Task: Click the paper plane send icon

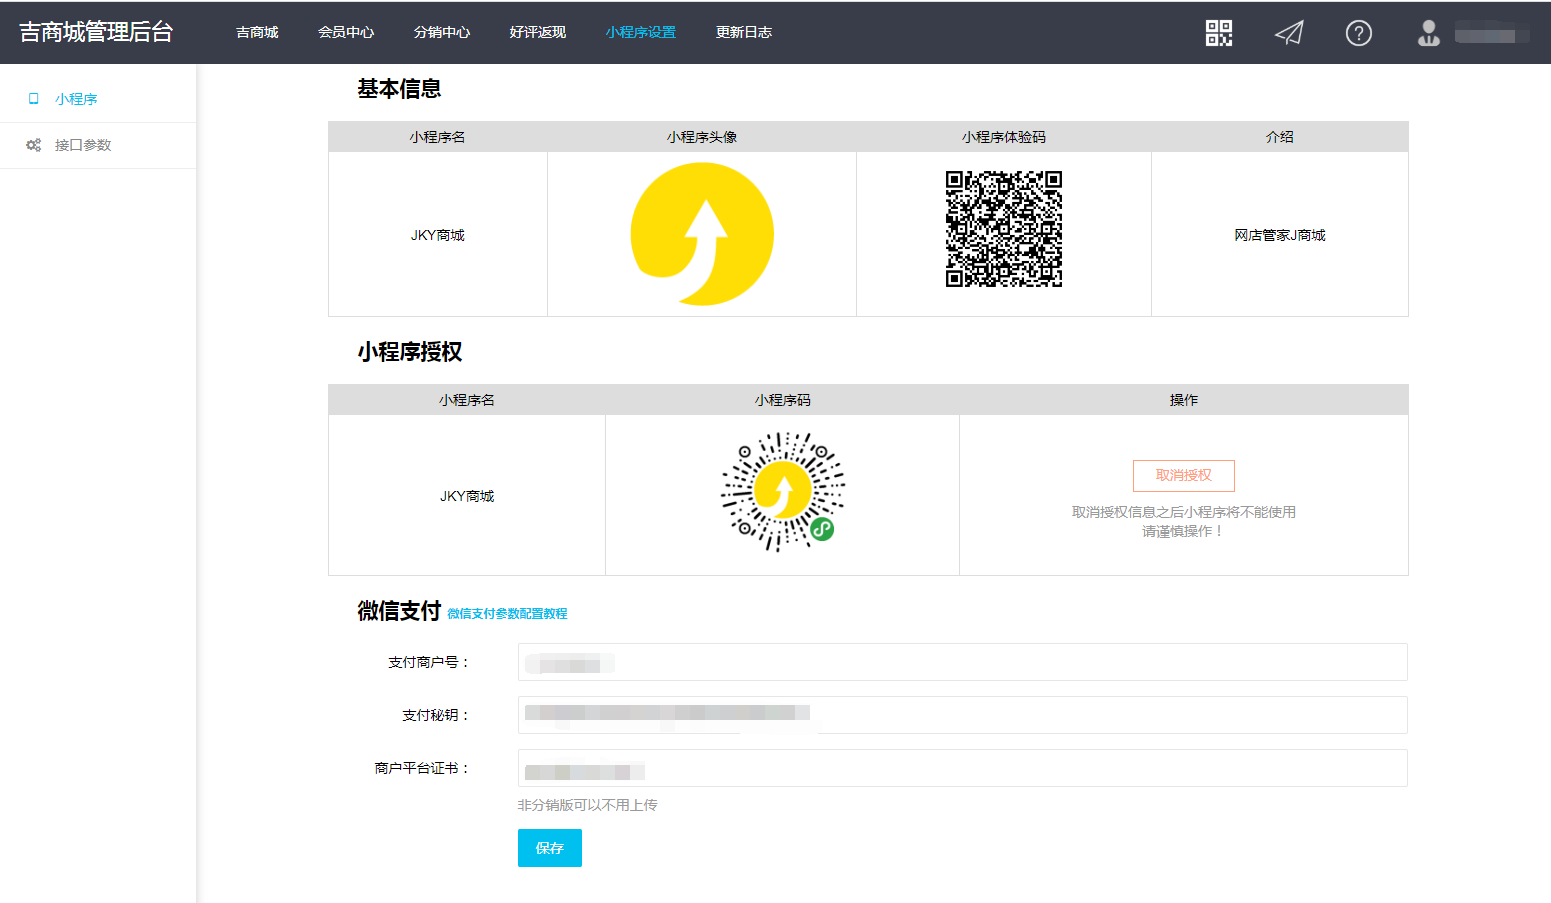Action: point(1289,33)
